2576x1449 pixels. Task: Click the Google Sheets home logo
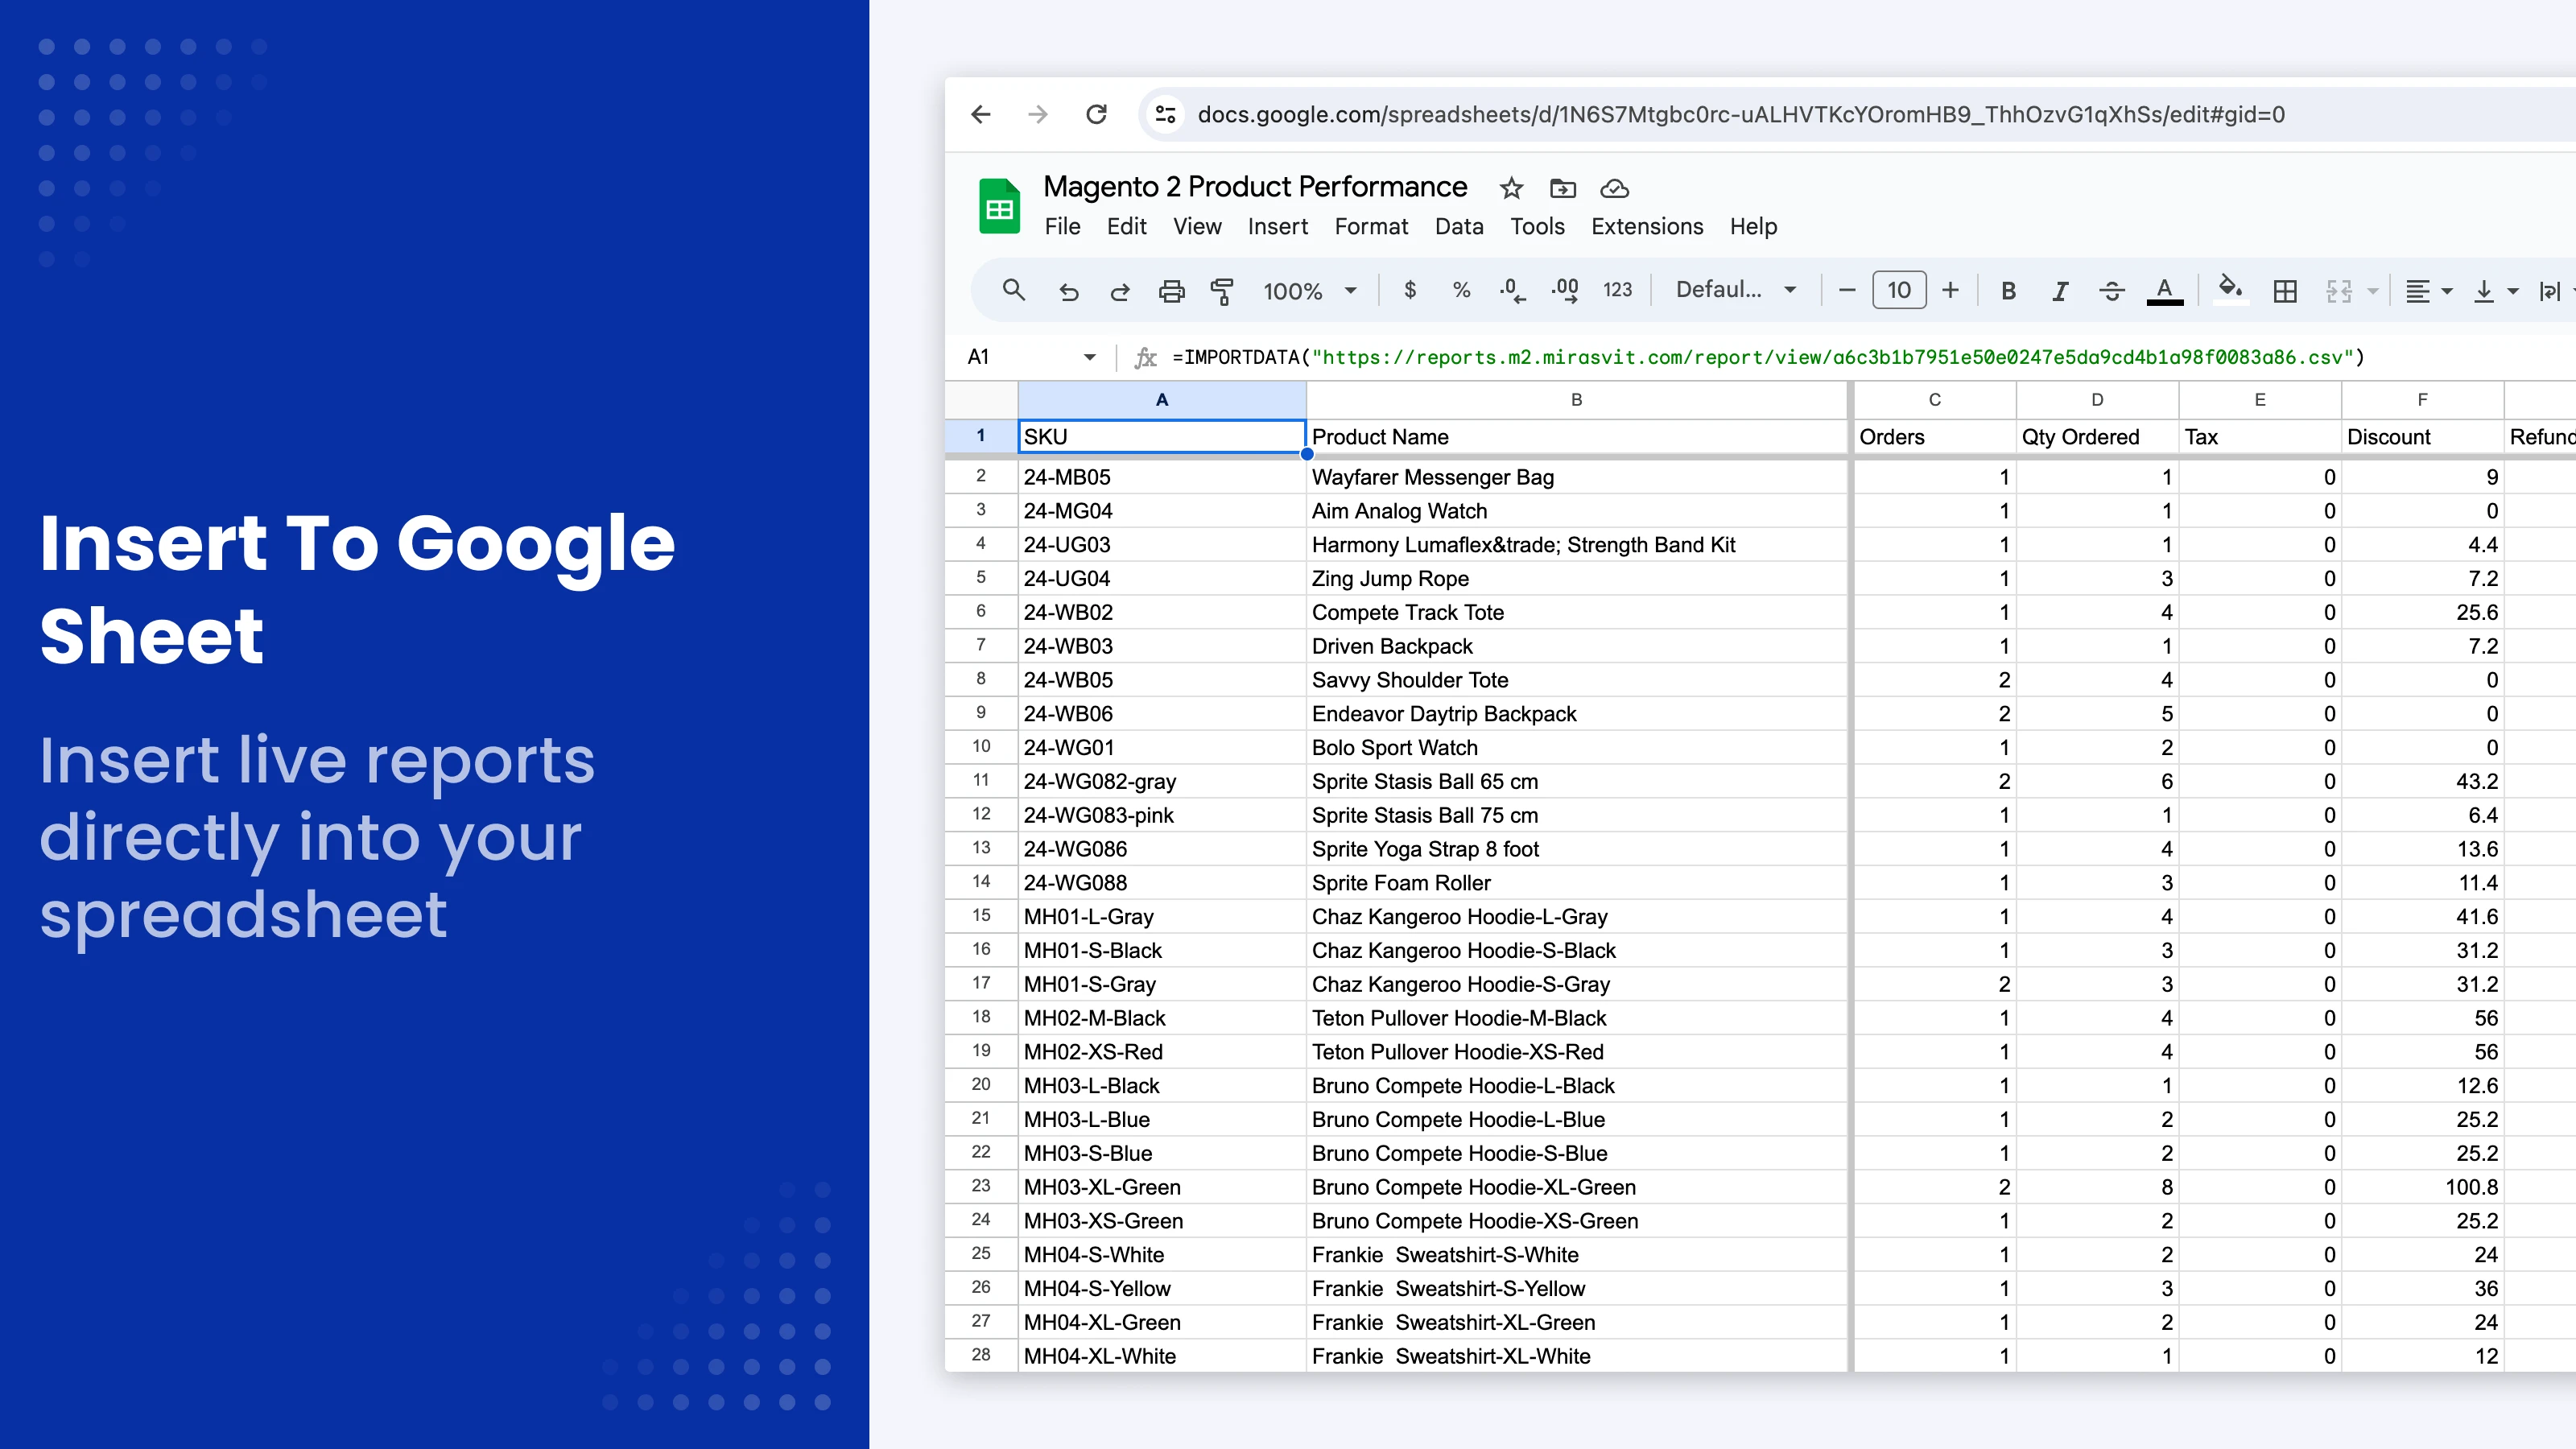tap(999, 206)
